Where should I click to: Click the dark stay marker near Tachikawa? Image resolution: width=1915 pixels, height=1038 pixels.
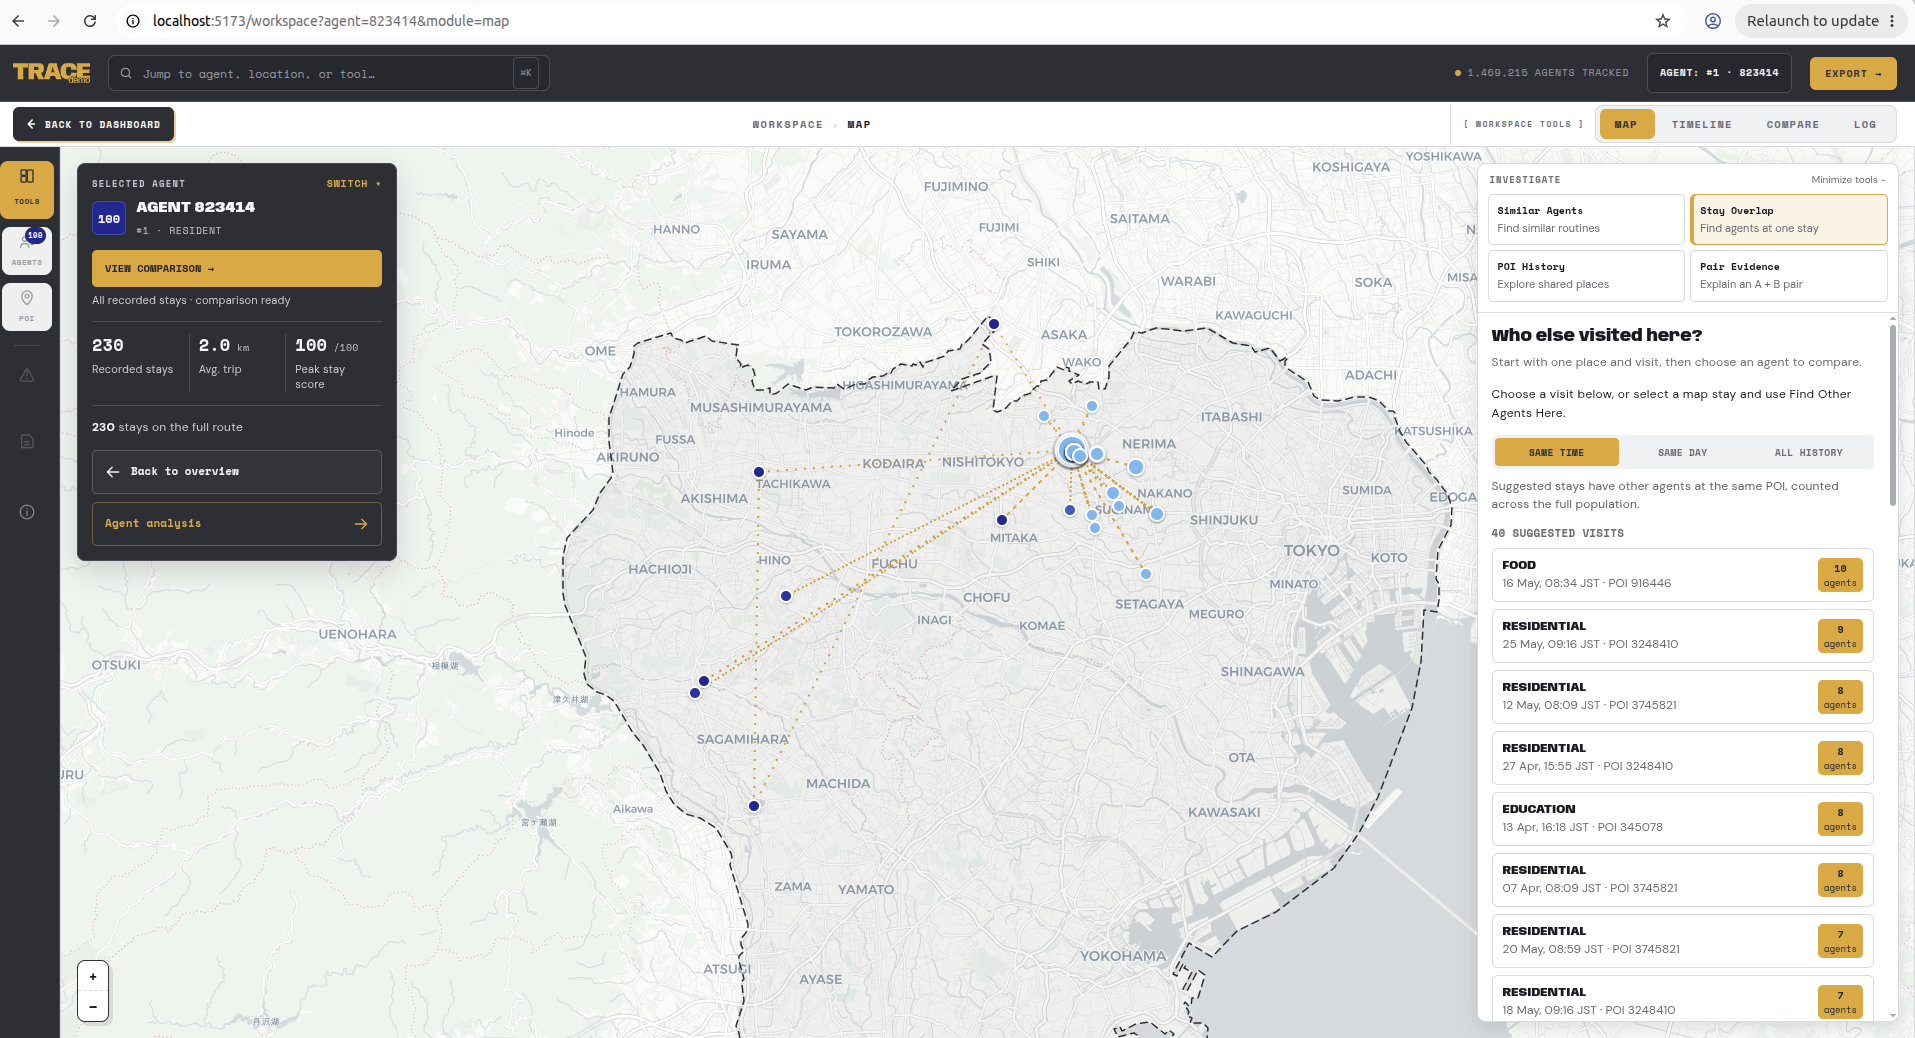click(x=759, y=472)
